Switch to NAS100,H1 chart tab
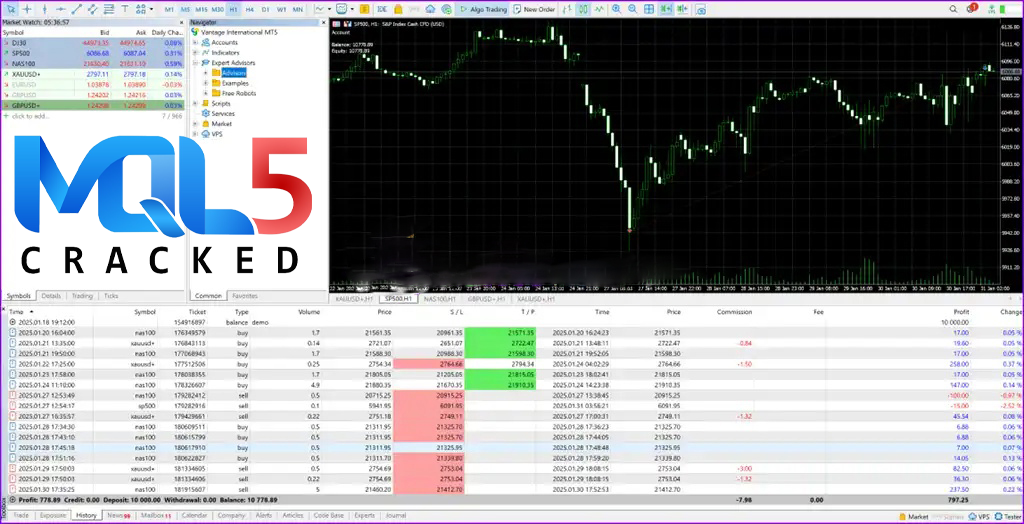This screenshot has width=1024, height=524. (x=439, y=299)
